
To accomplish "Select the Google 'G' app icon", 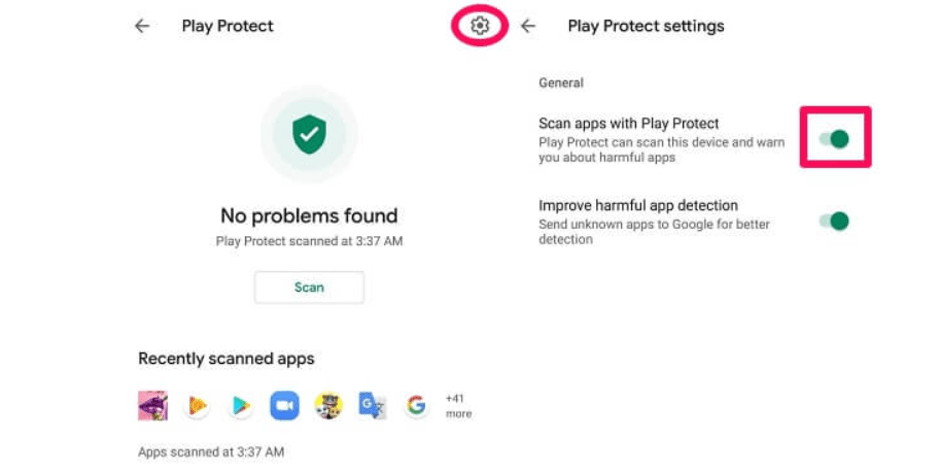I will coord(416,405).
